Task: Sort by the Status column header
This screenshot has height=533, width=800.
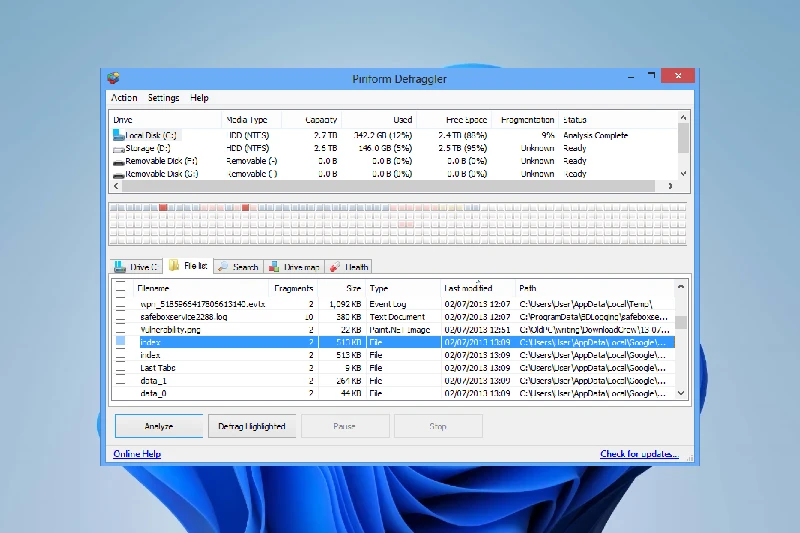Action: pyautogui.click(x=618, y=120)
